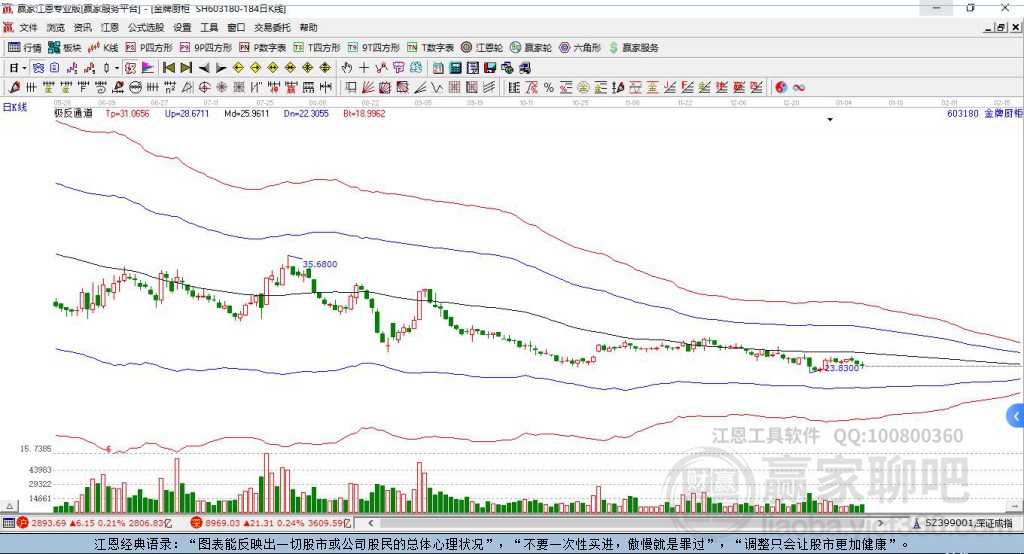This screenshot has height=554, width=1024.
Task: Select the red circular target drawing tool
Action: click(204, 88)
